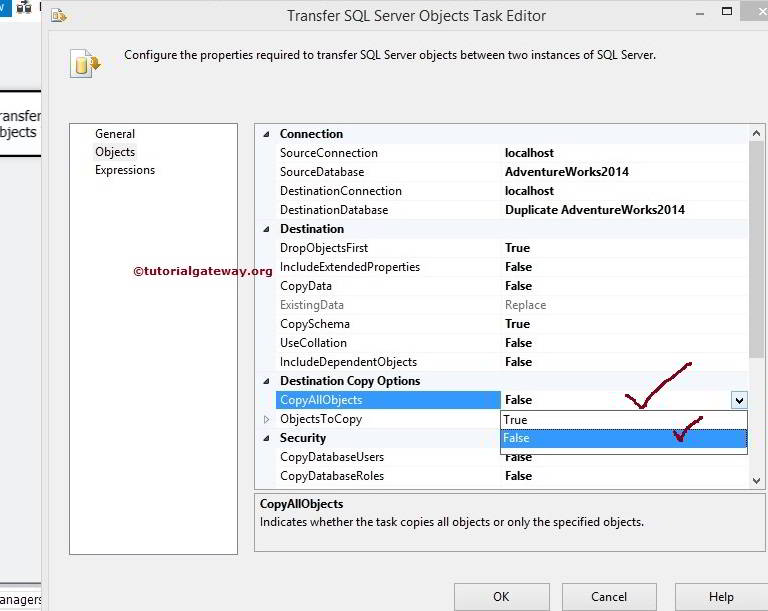This screenshot has height=611, width=768.
Task: Select the SourceConnection property row
Action: coord(511,153)
